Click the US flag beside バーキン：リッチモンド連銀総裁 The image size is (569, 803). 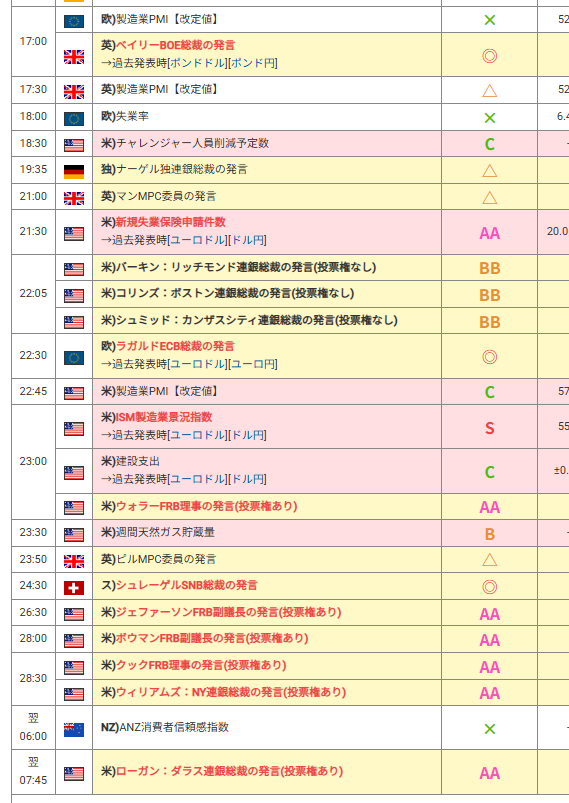(74, 269)
